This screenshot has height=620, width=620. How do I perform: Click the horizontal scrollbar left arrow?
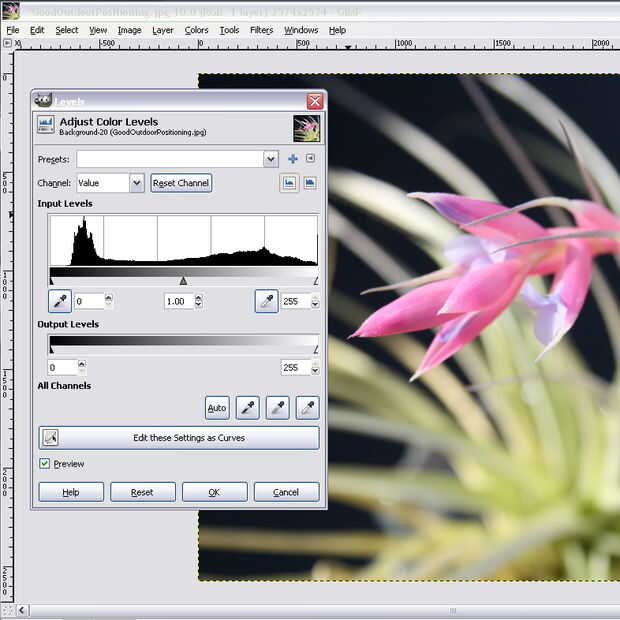pyautogui.click(x=22, y=611)
